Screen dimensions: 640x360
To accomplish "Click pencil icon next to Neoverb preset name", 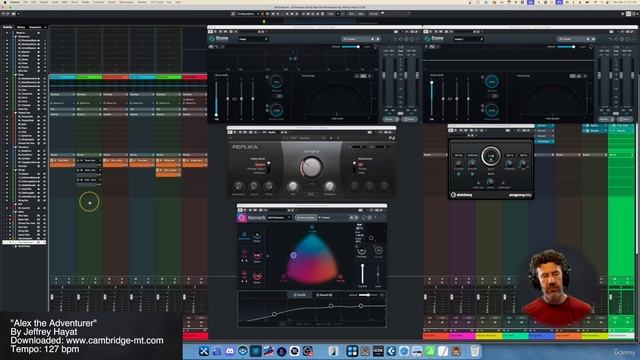I will pos(289,218).
